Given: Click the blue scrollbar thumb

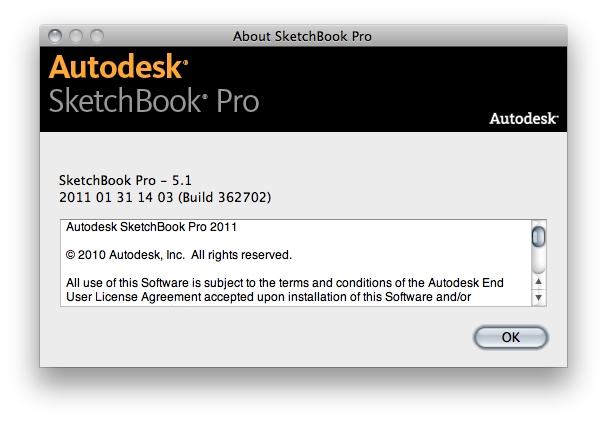Looking at the screenshot, I should click(x=539, y=236).
